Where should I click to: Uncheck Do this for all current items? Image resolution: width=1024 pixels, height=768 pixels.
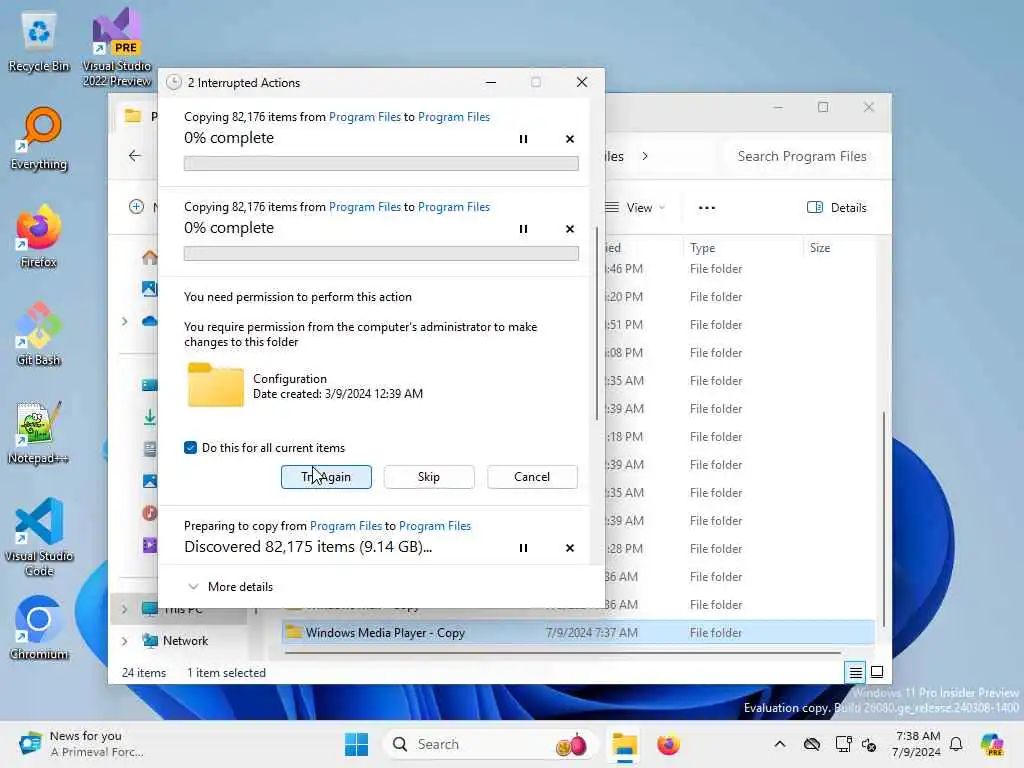tap(190, 447)
